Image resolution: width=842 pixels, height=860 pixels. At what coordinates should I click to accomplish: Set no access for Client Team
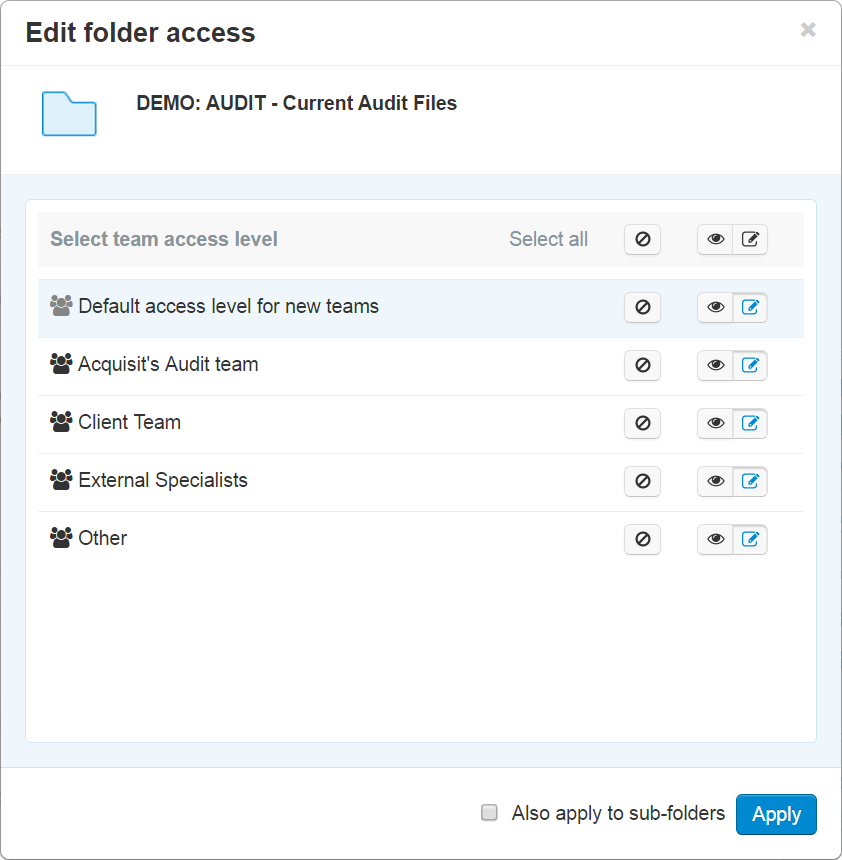[642, 424]
